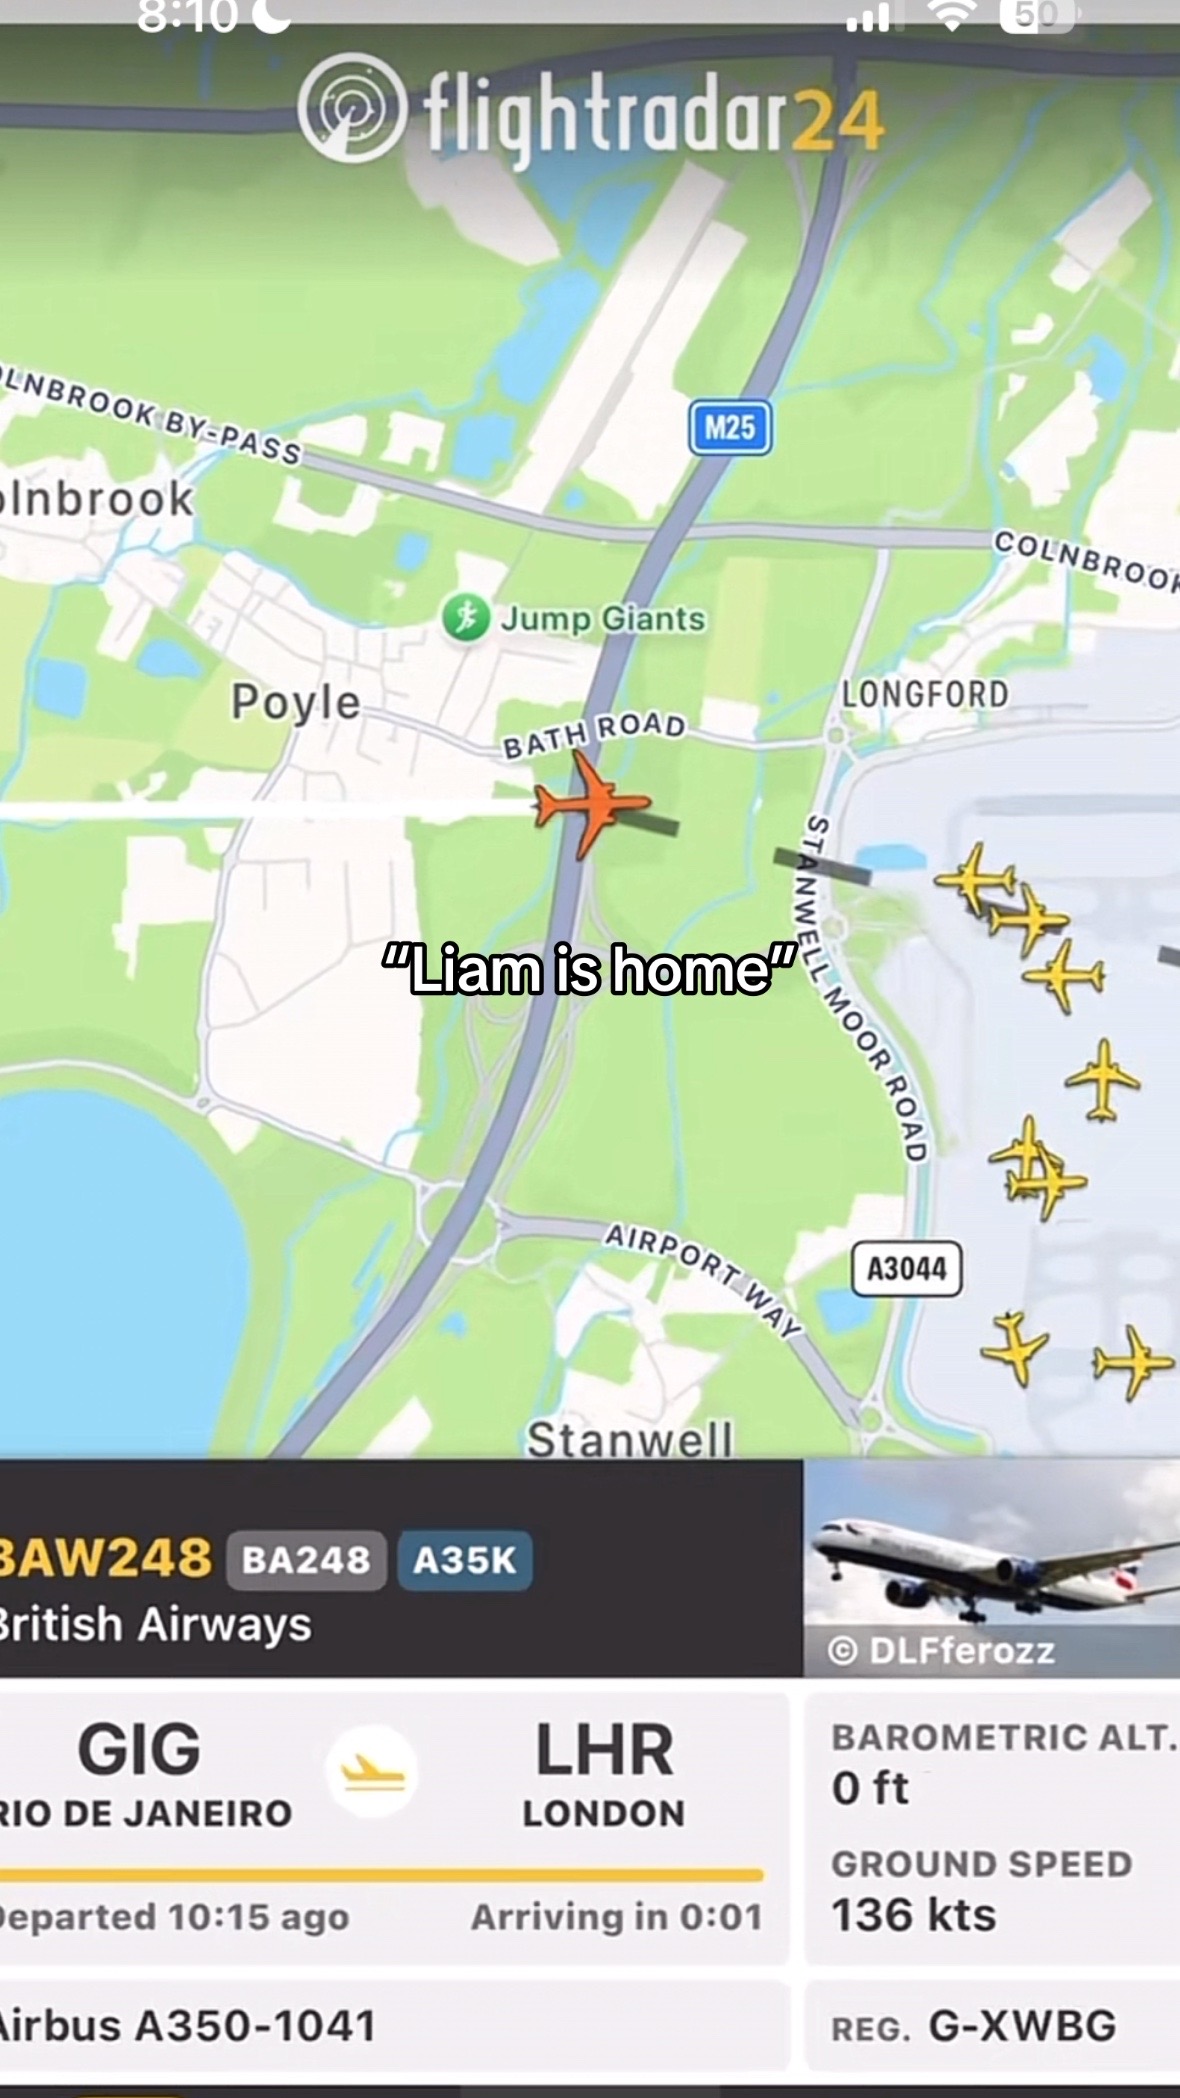Viewport: 1180px width, 2098px height.
Task: Tap the yellow flight progress bar
Action: click(x=381, y=1875)
